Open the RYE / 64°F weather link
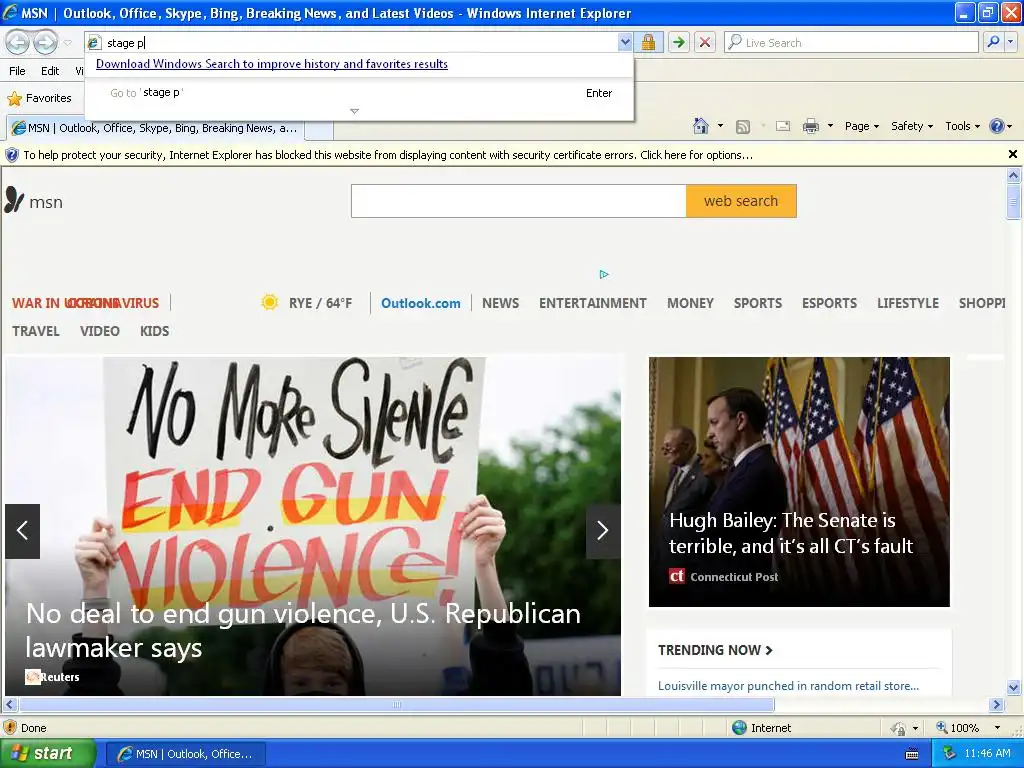This screenshot has width=1024, height=768. click(x=306, y=303)
